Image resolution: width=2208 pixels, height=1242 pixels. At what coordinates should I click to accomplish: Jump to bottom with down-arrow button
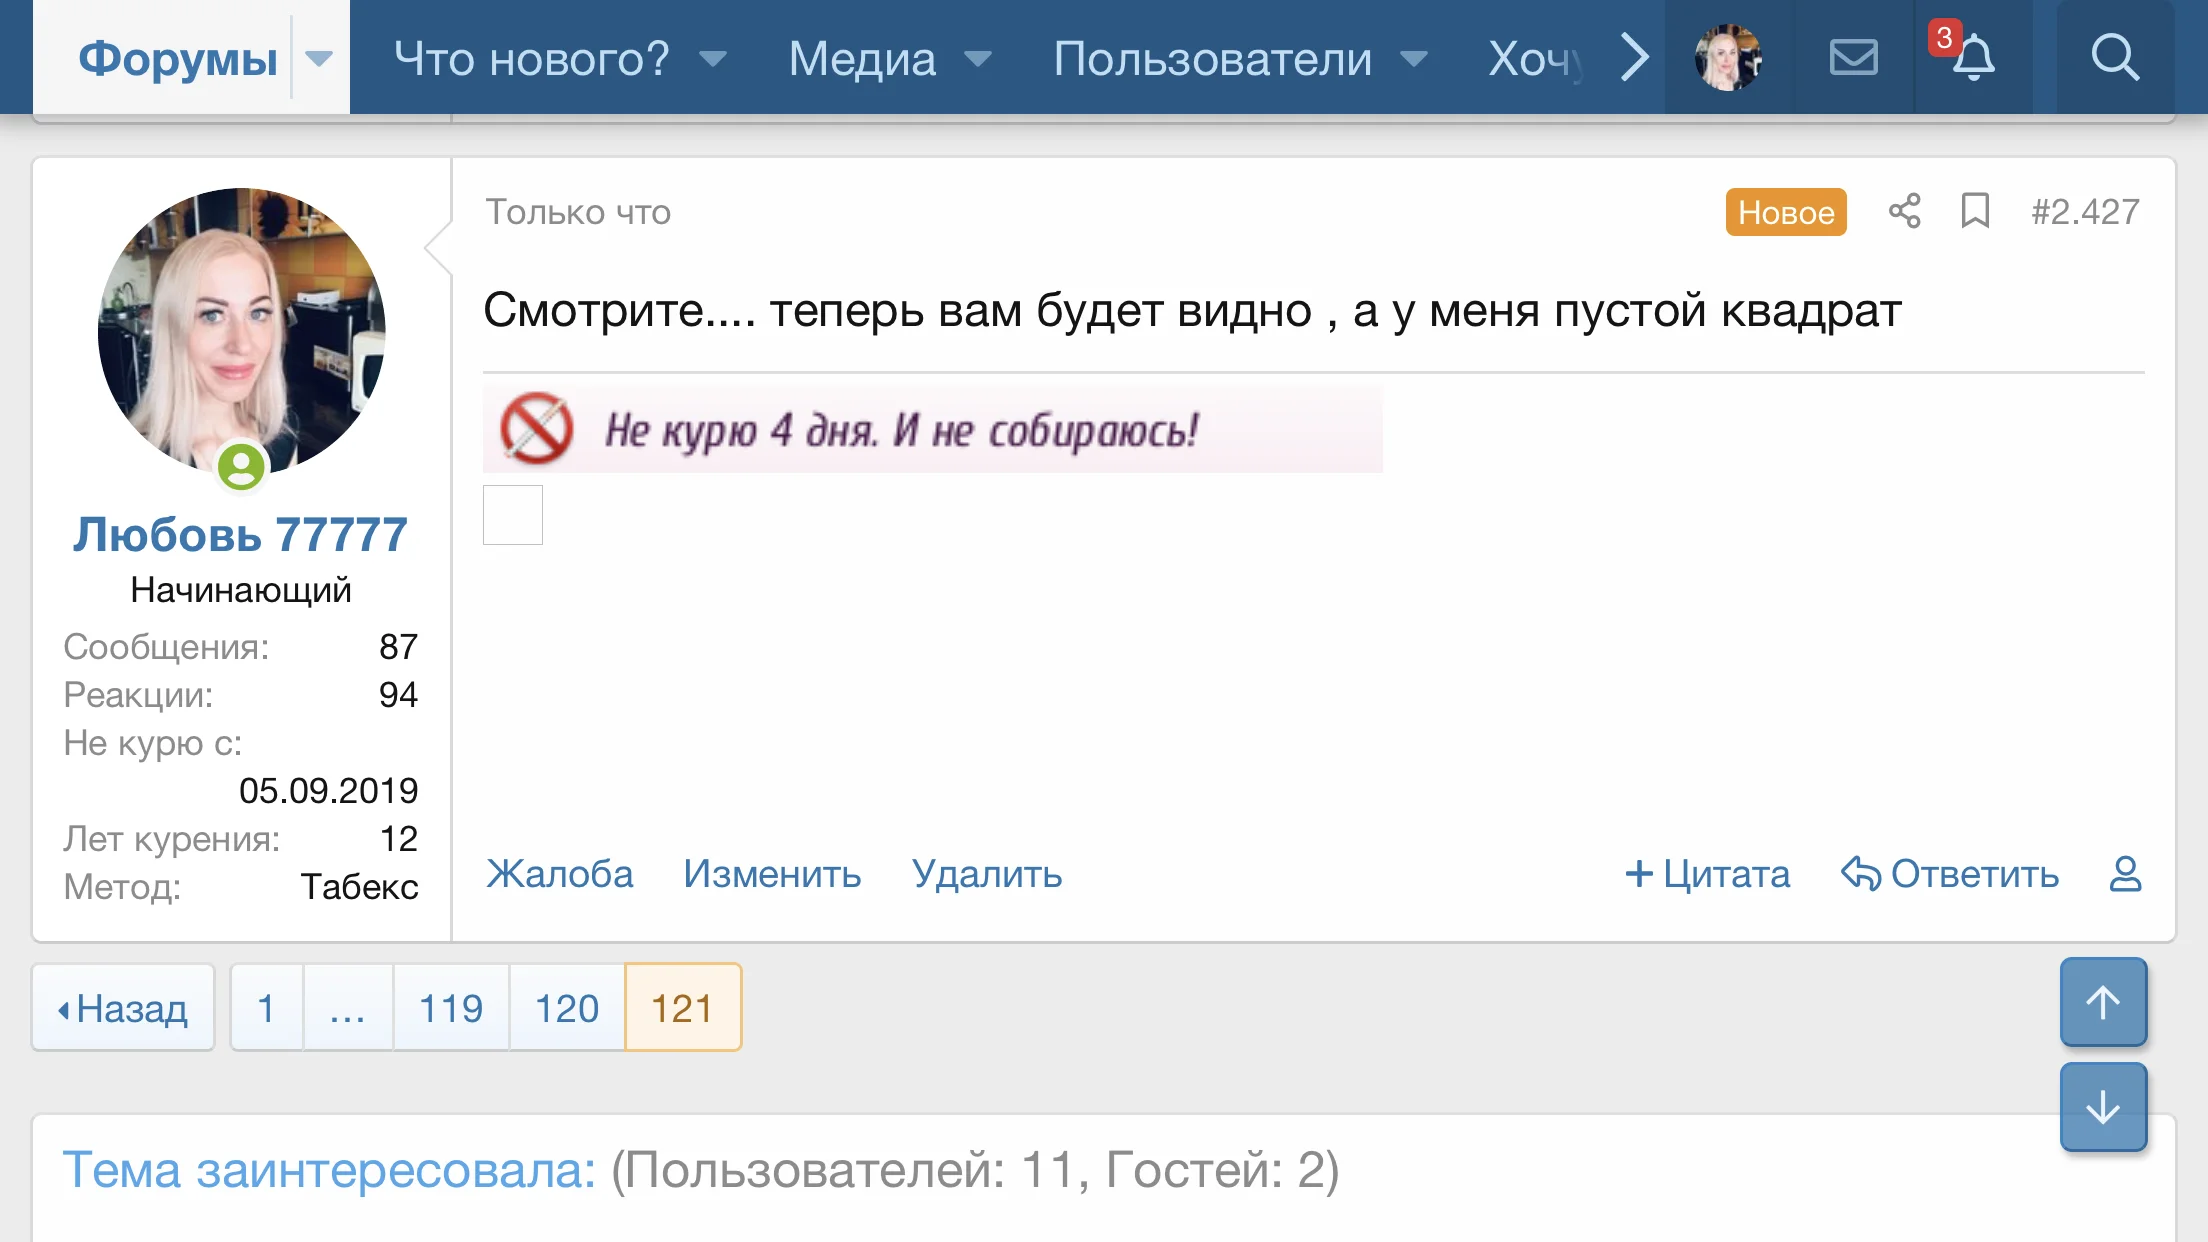(x=2103, y=1107)
